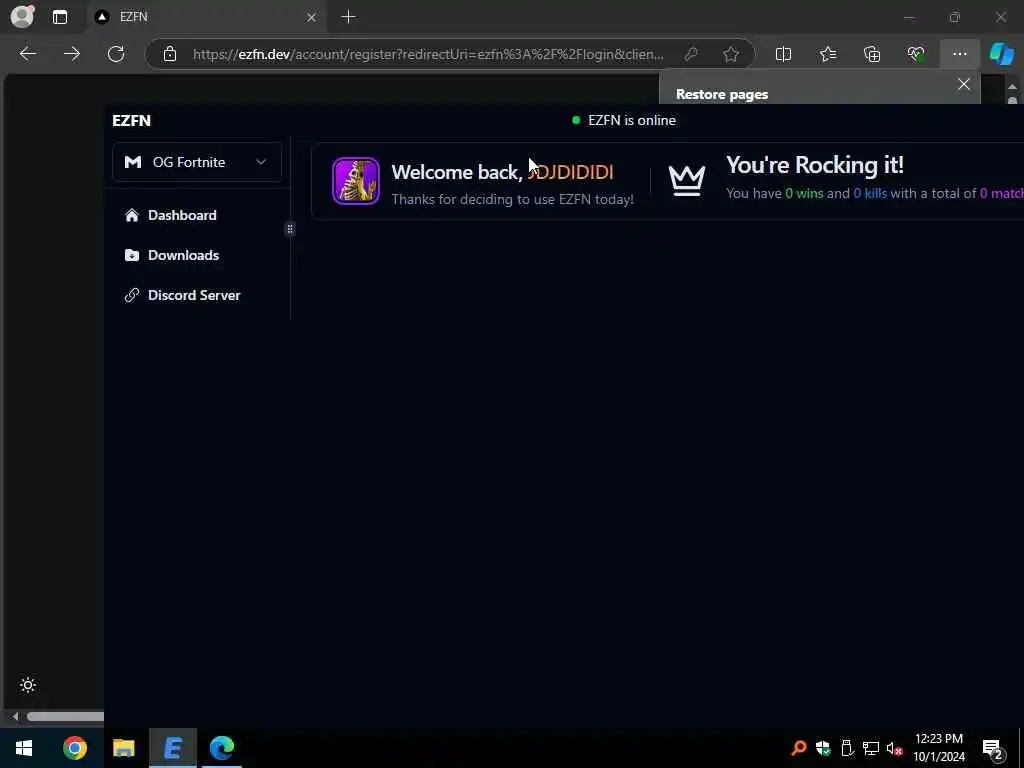Toggle the light/dark theme sun icon
This screenshot has width=1024, height=768.
tap(27, 684)
